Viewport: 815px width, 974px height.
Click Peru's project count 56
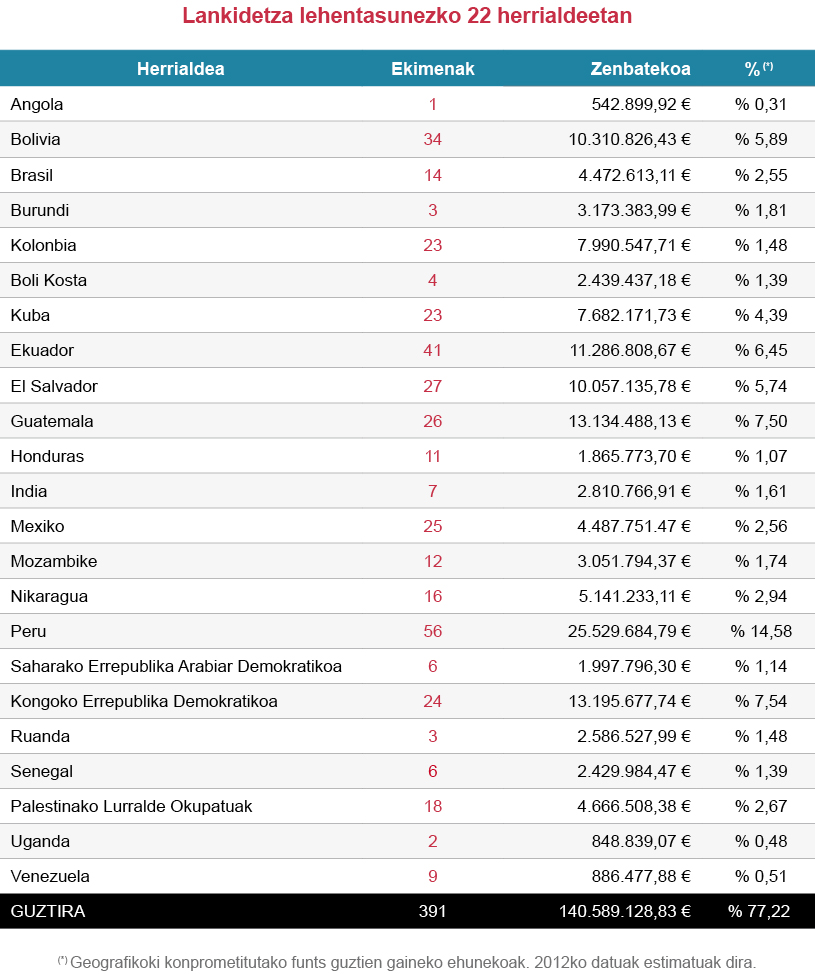(432, 631)
